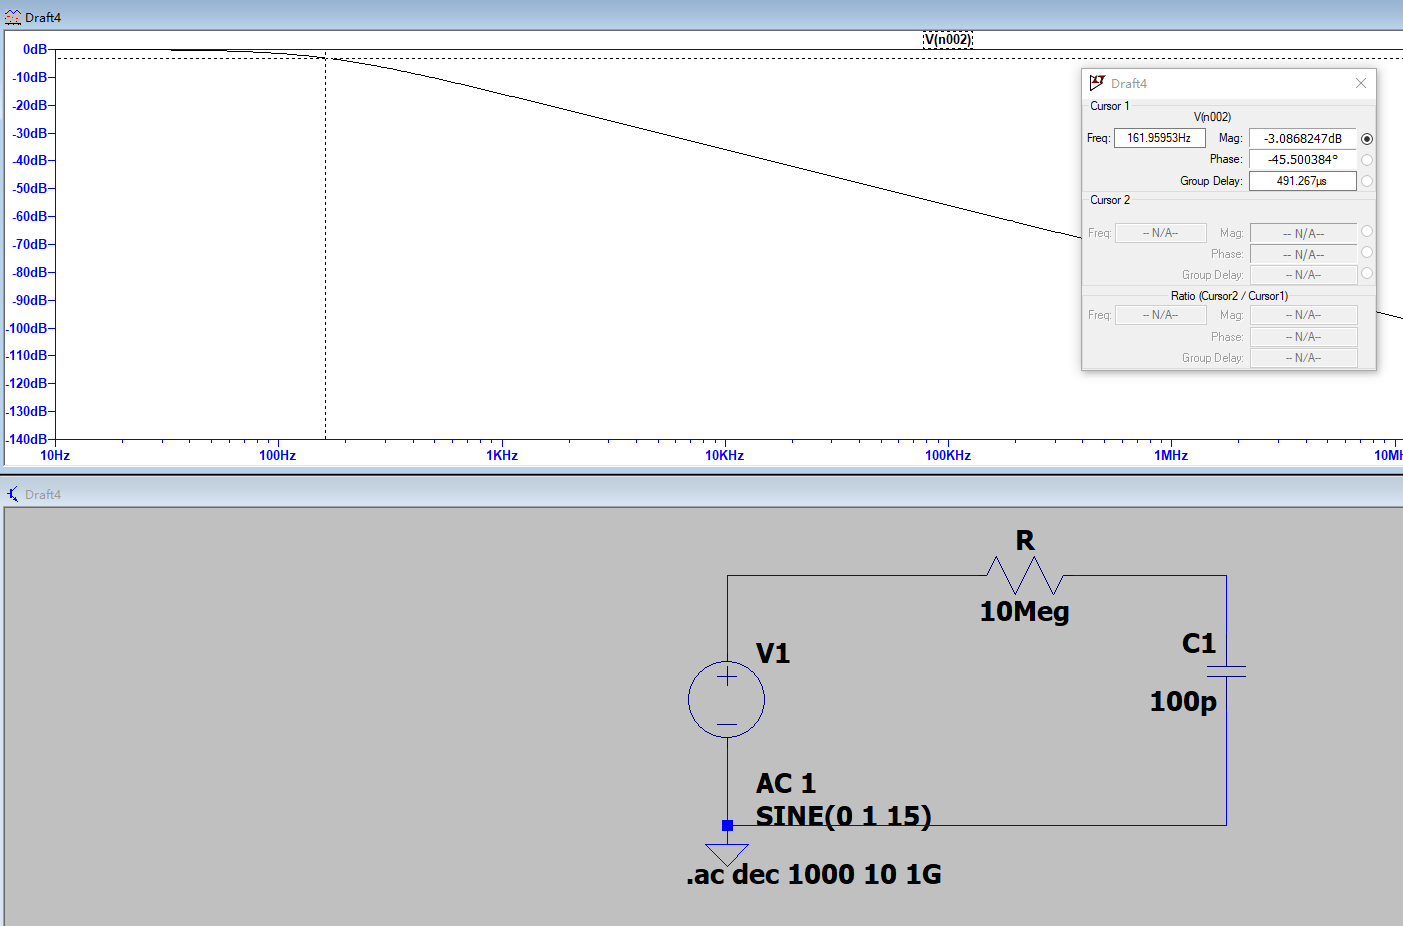Click the resistor name label R

click(x=1025, y=541)
